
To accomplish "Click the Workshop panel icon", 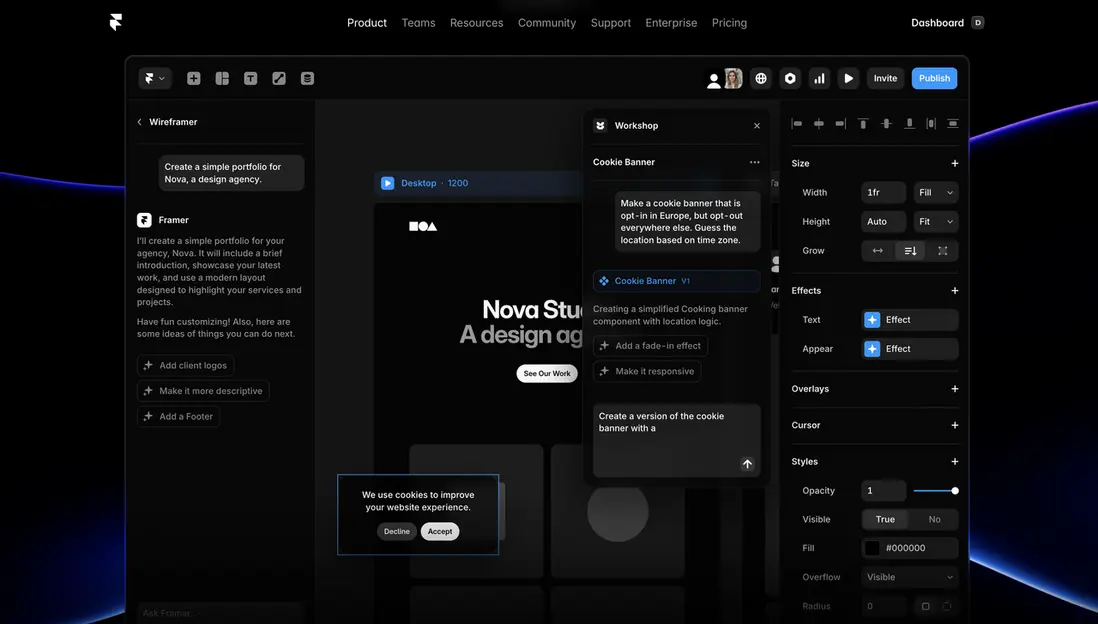I will (x=600, y=125).
